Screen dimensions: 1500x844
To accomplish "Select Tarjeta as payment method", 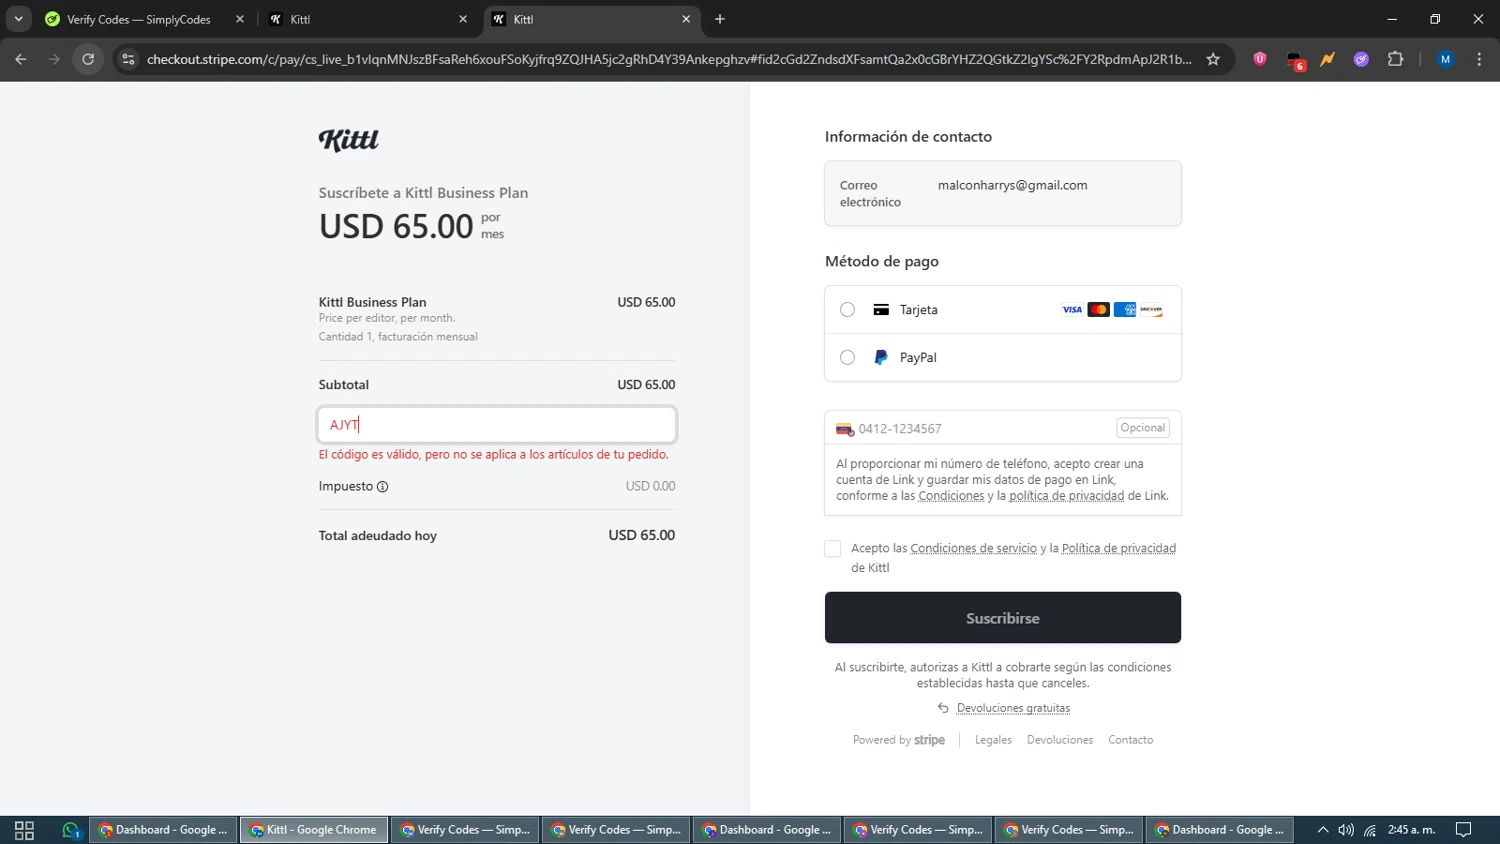I will [848, 310].
